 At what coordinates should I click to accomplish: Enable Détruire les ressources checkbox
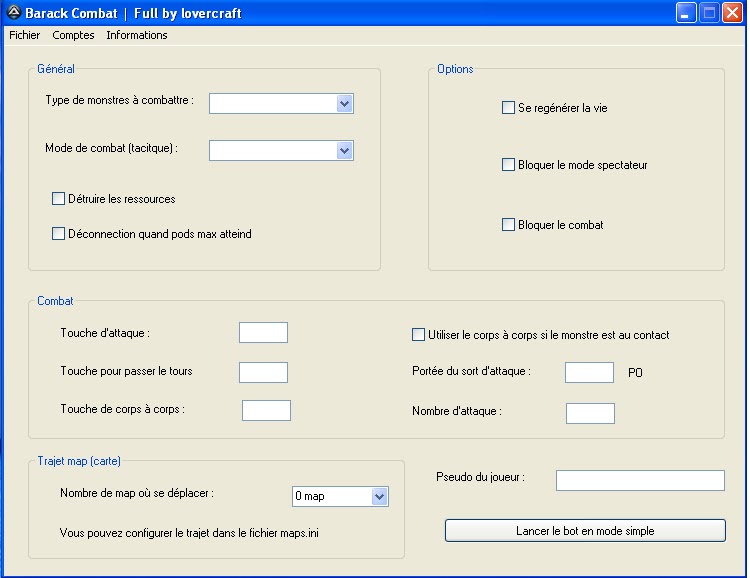[58, 198]
